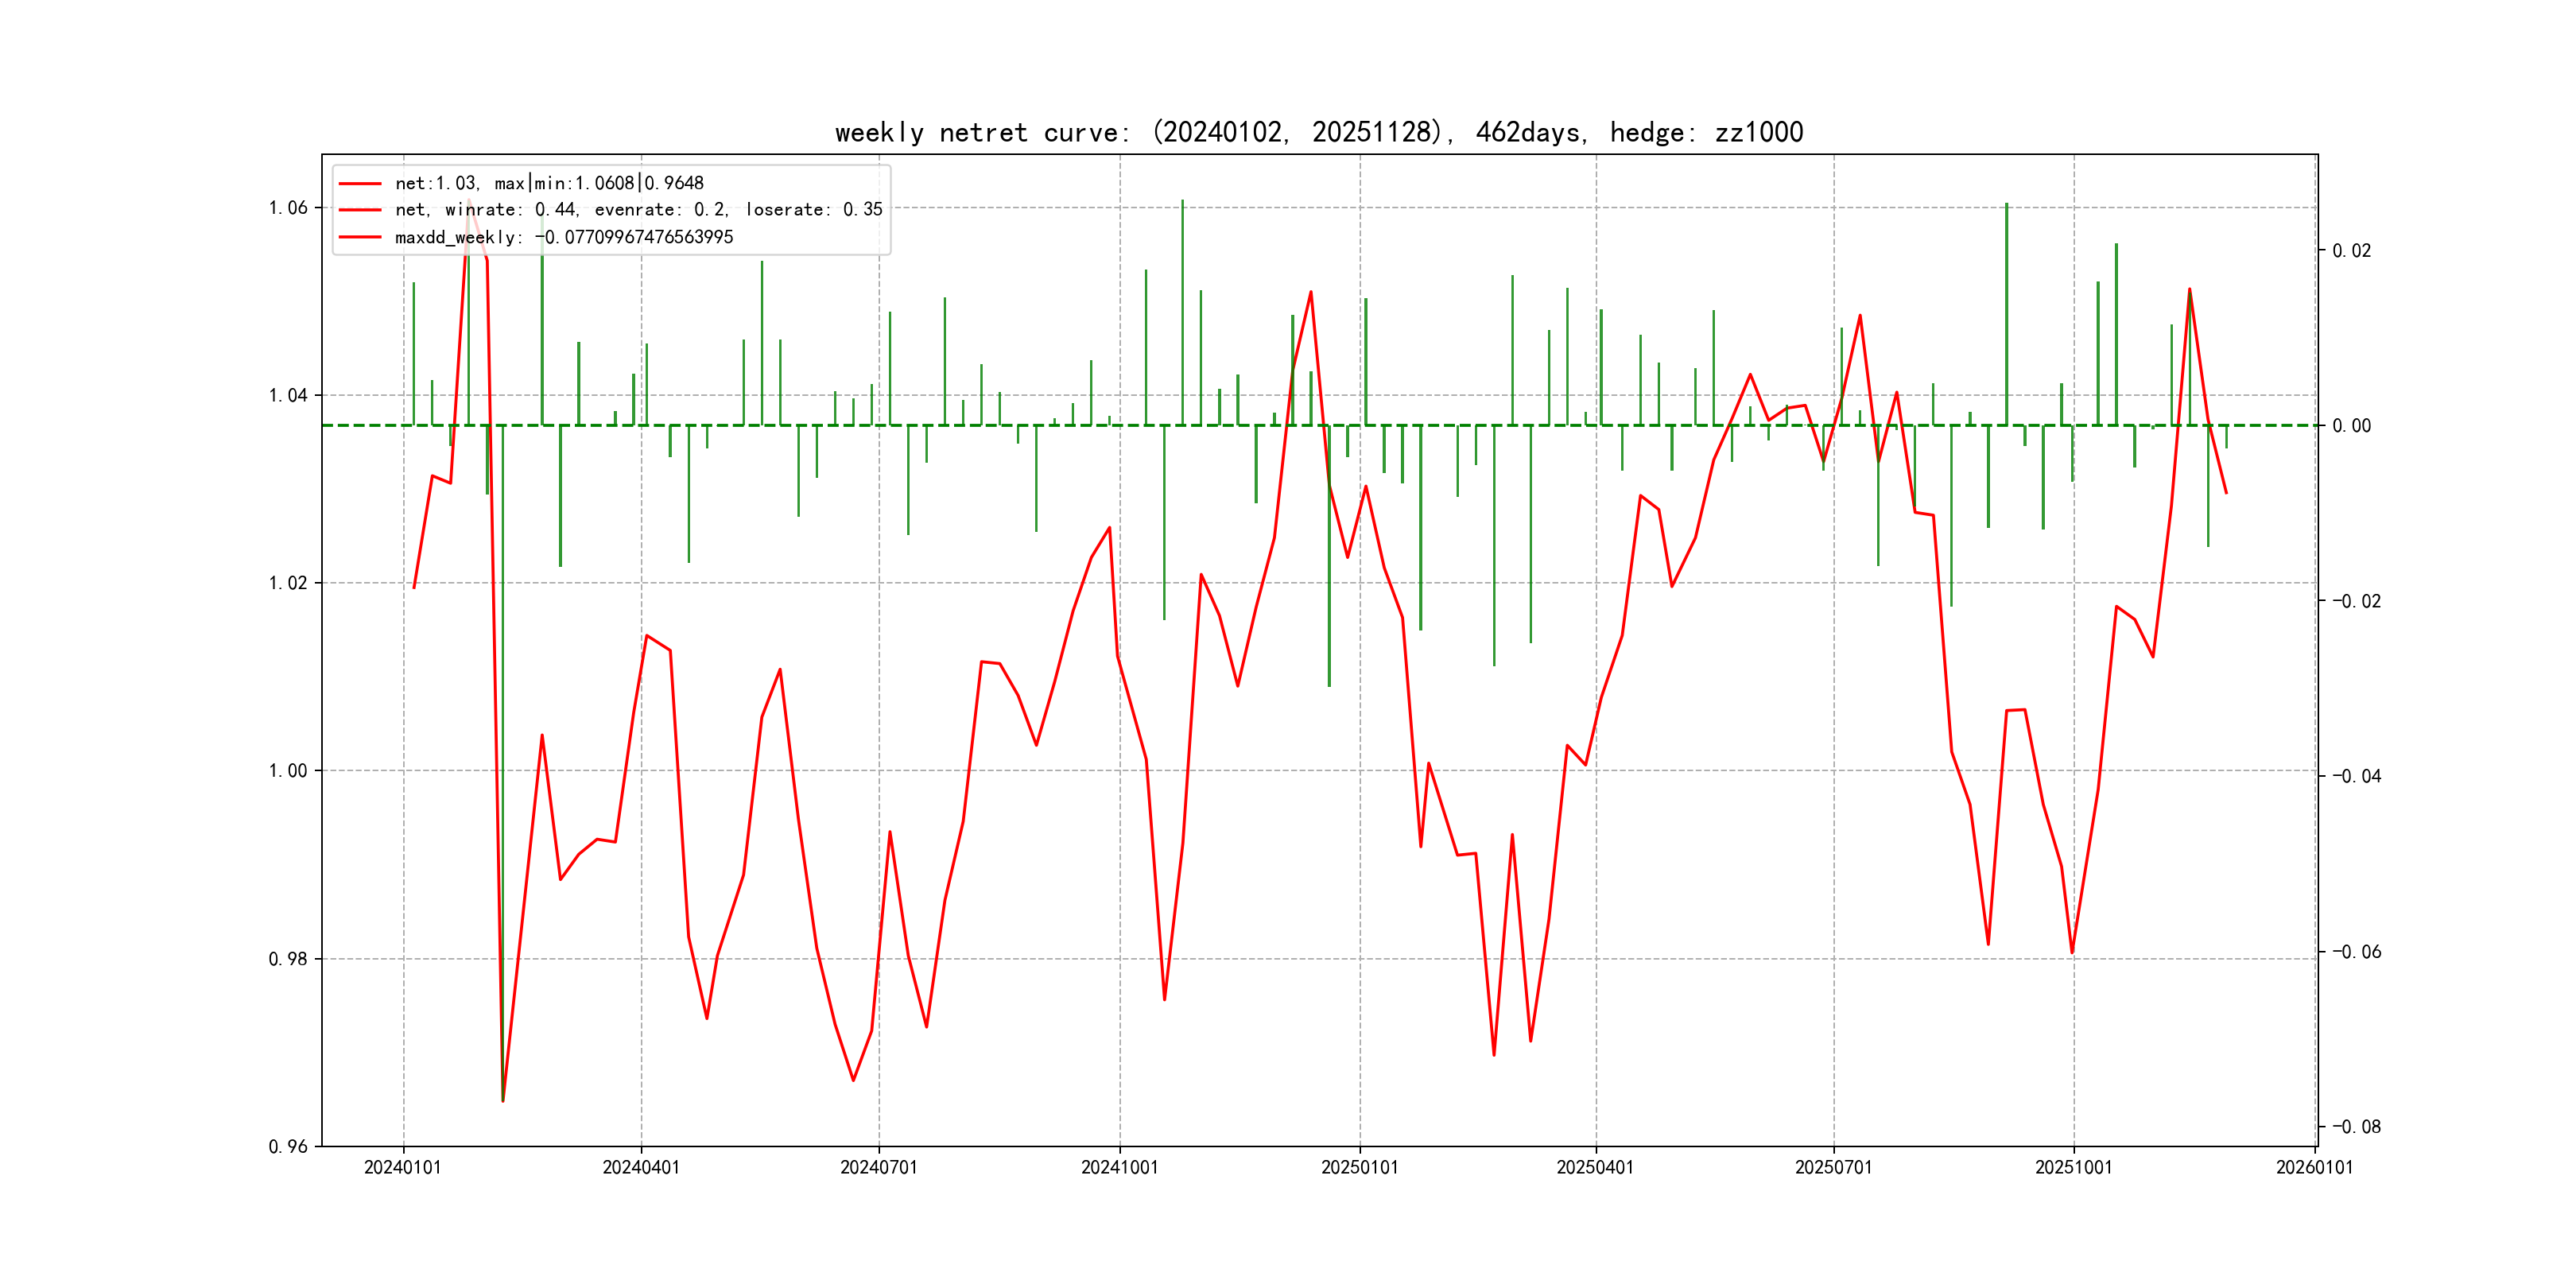Click the red line swatch beside 'net:1.03'
The width and height of the screenshot is (2576, 1288).
[360, 183]
